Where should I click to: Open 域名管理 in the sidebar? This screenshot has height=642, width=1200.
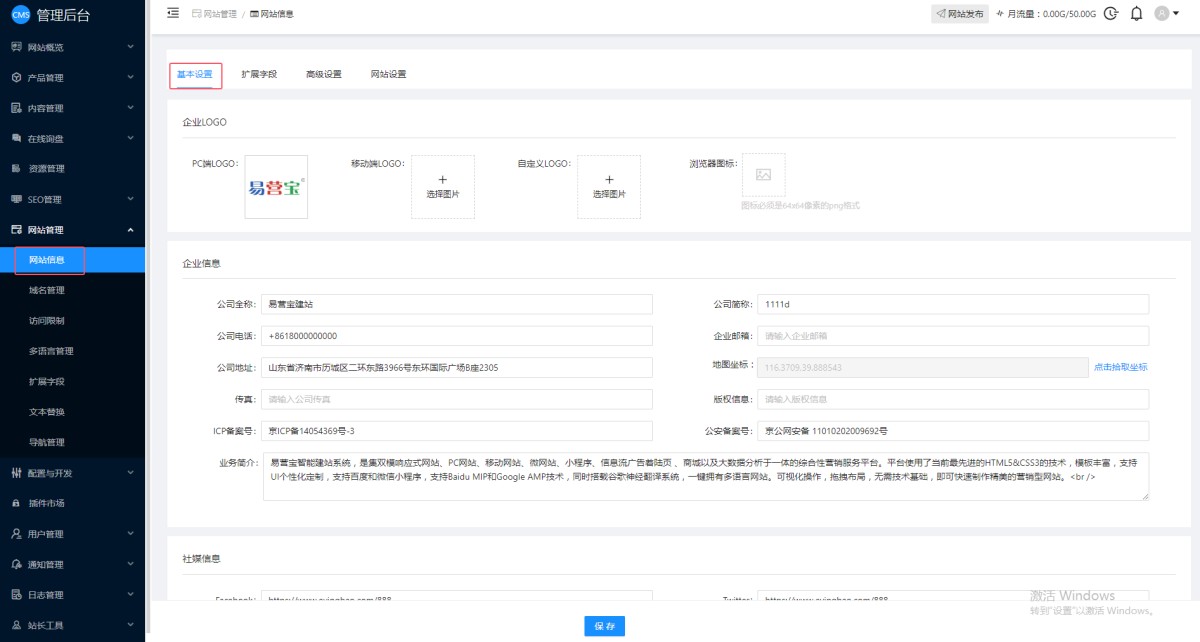(47, 291)
